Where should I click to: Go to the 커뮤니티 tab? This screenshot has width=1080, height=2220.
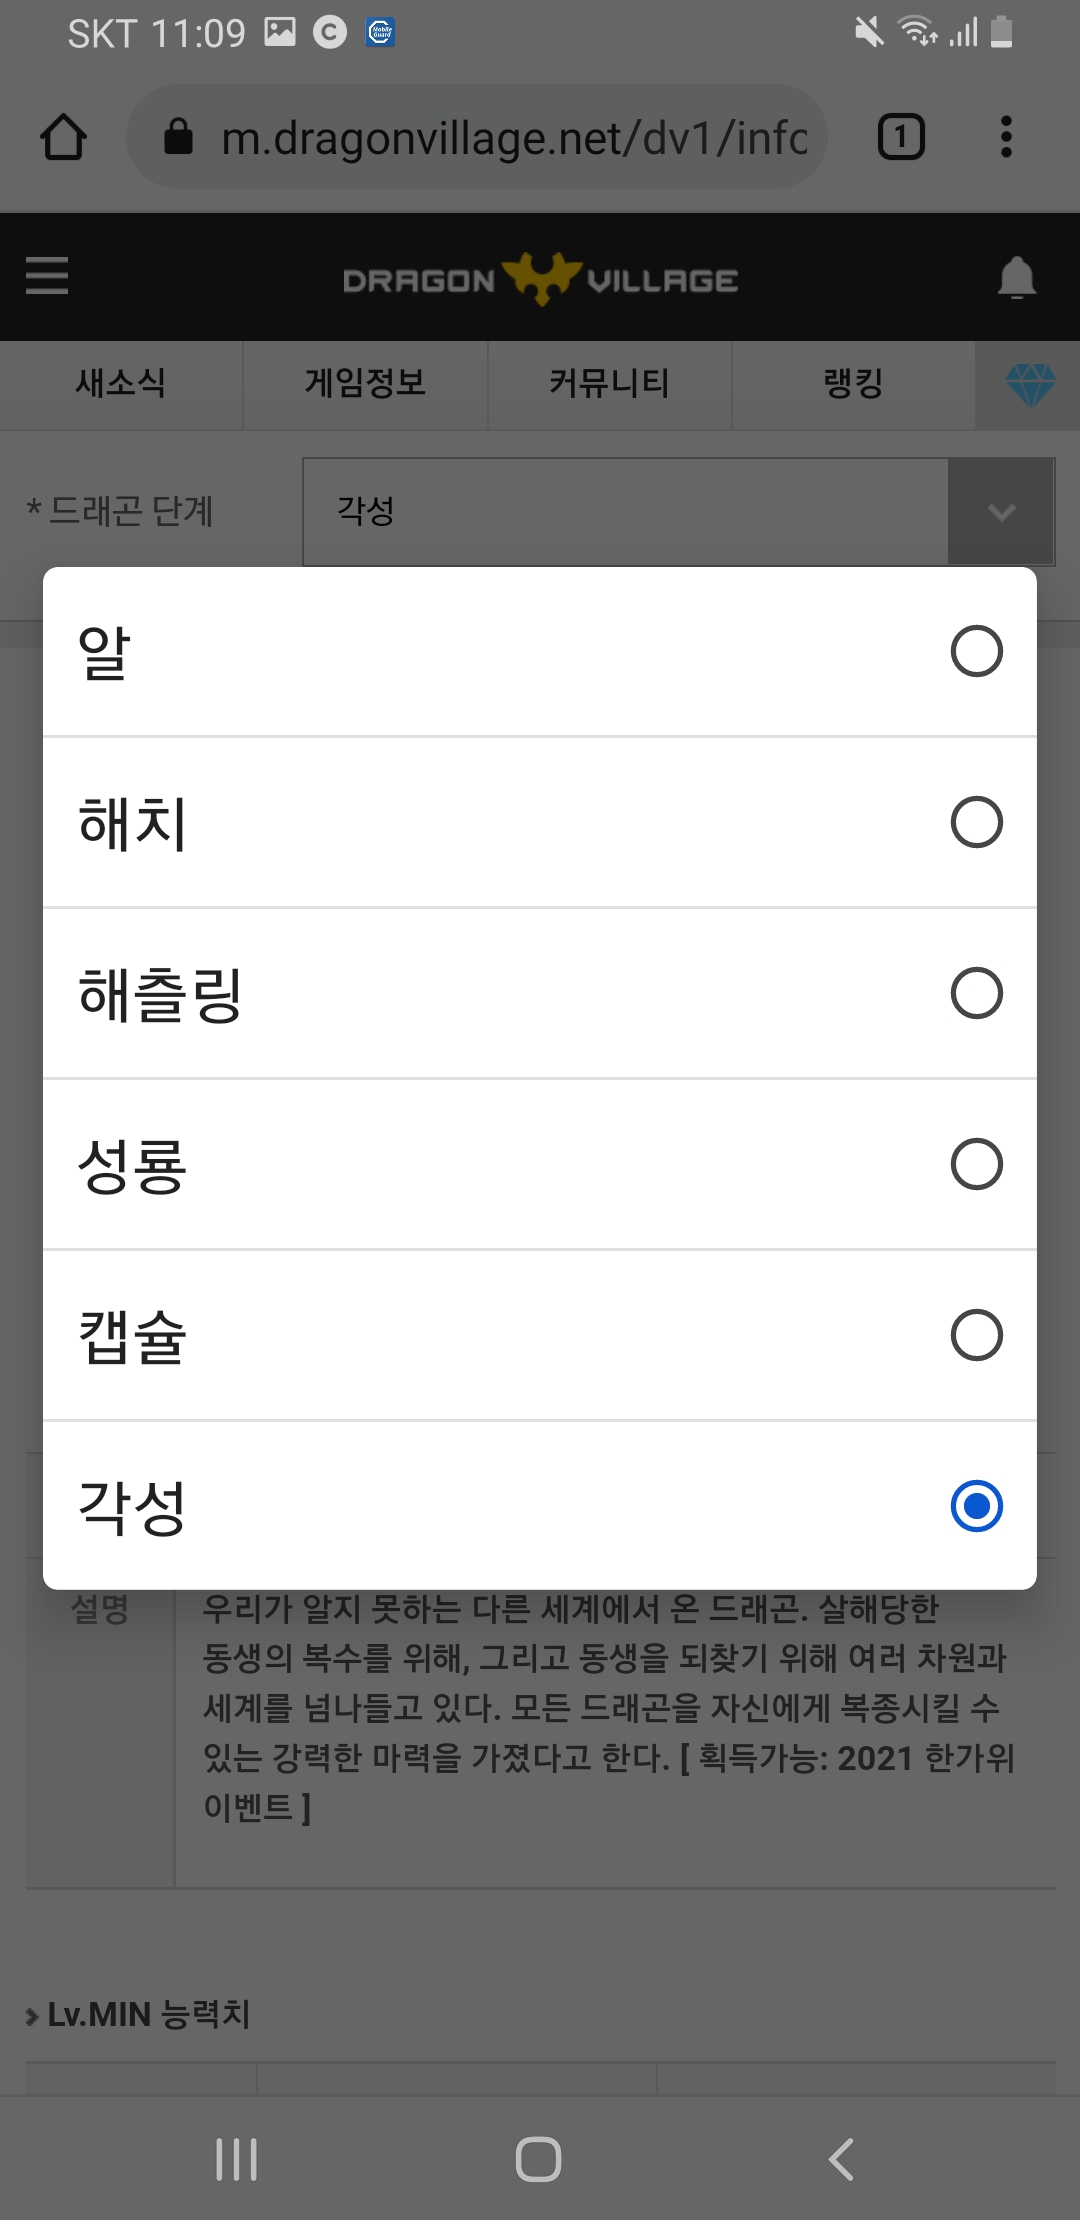click(609, 384)
